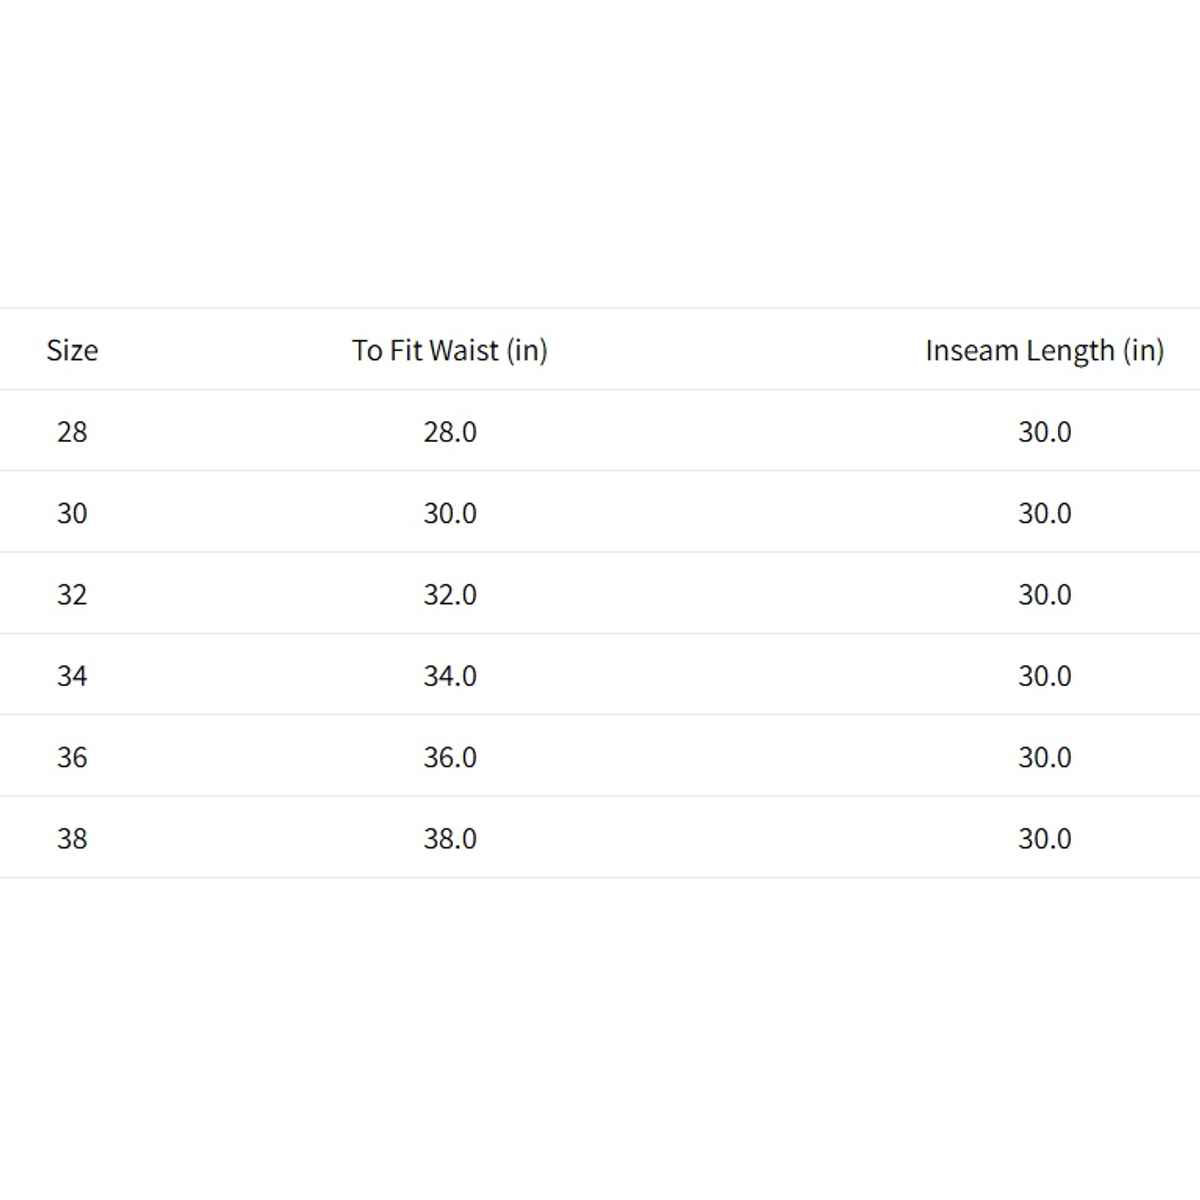Select size 30 in the Size column
This screenshot has height=1200, width=1200.
72,513
